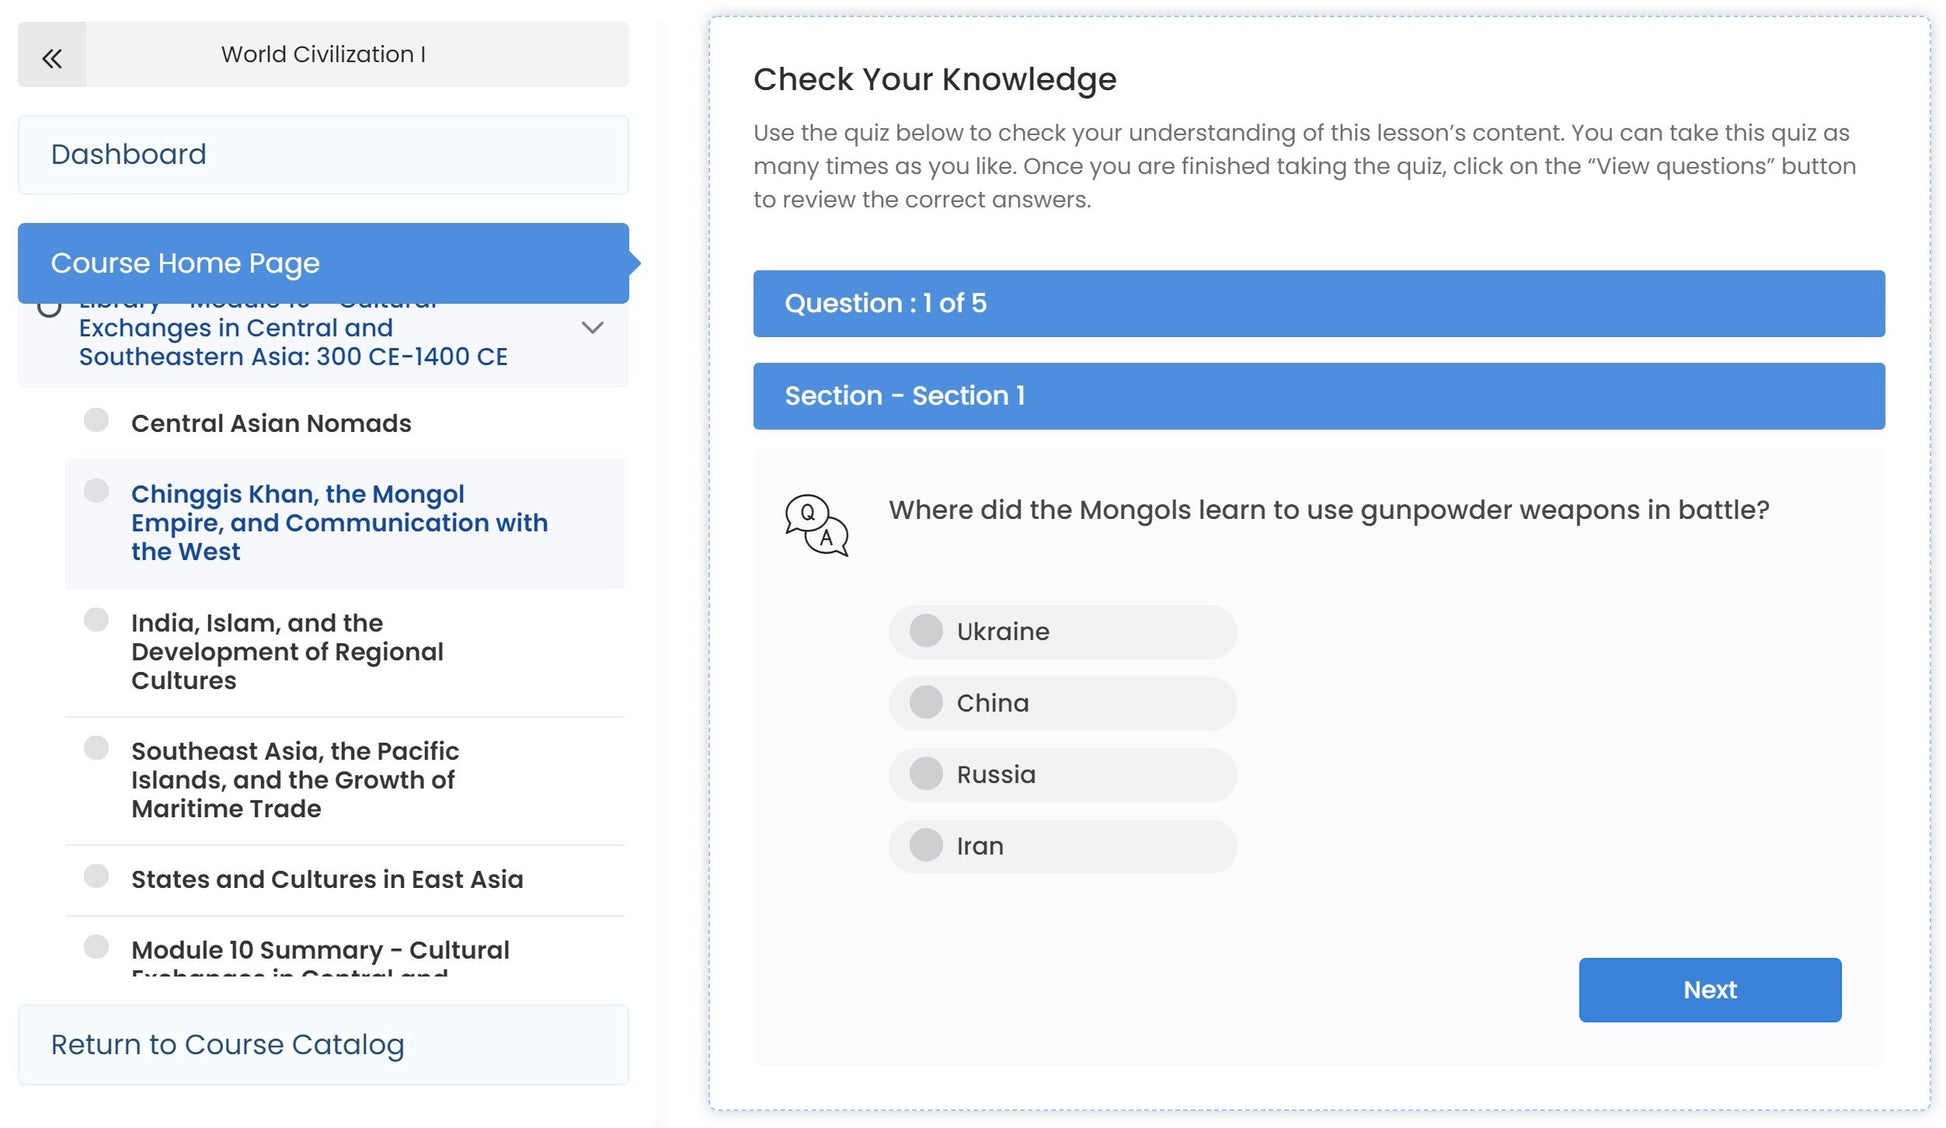1946x1128 pixels.
Task: Click status circle beside Southeast Asia lesson
Action: [x=96, y=748]
